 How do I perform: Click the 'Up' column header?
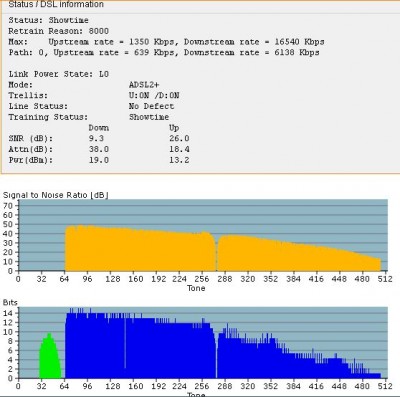(x=174, y=128)
